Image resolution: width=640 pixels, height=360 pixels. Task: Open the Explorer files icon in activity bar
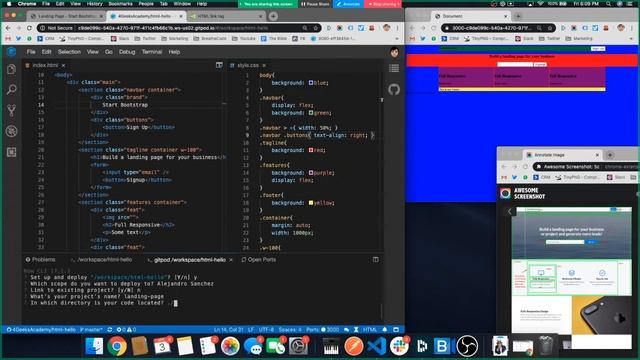pos(11,69)
